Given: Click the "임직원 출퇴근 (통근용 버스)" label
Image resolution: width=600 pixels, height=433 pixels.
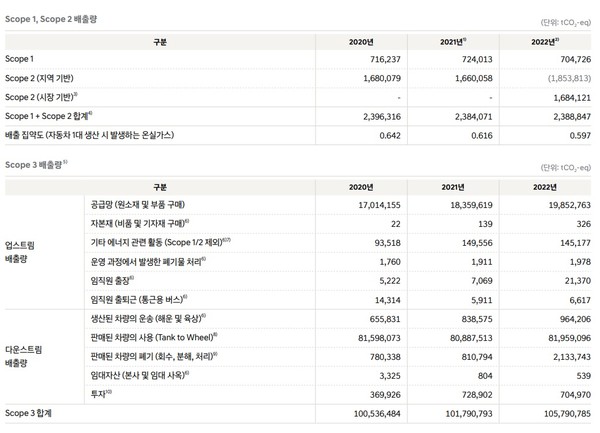Looking at the screenshot, I should [139, 300].
